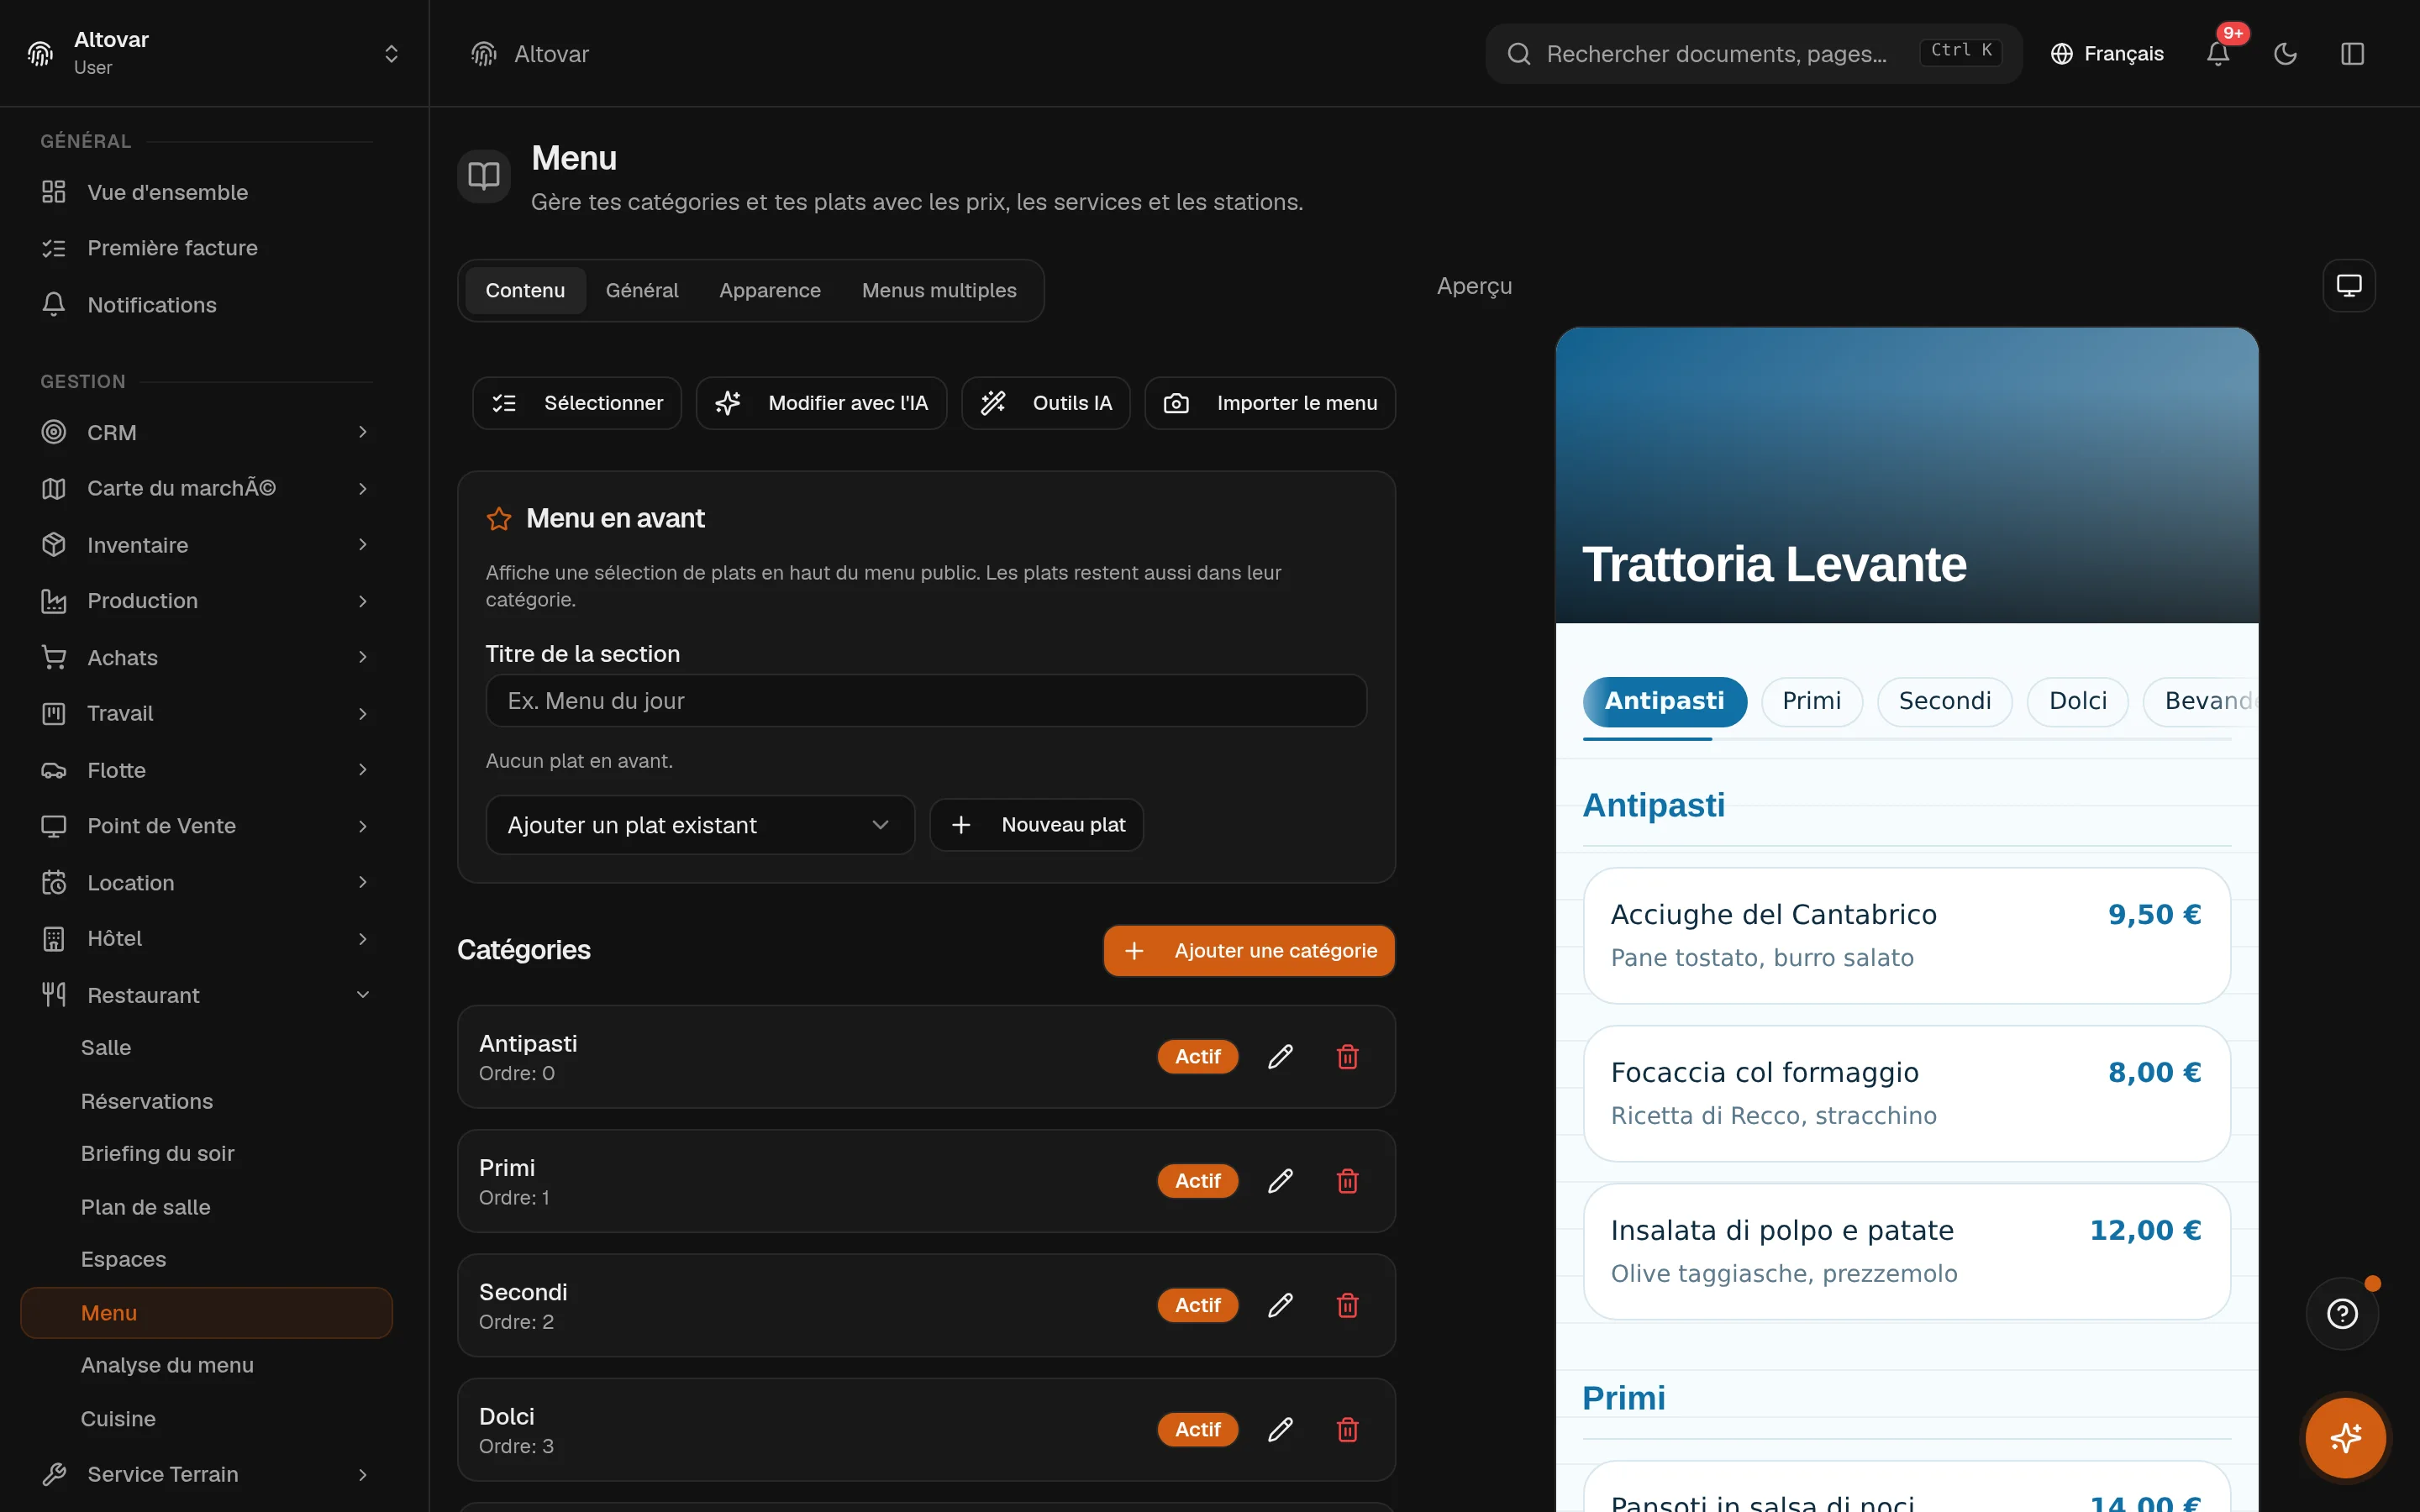The width and height of the screenshot is (2420, 1512).
Task: Click the star icon beside Menu en avant
Action: pyautogui.click(x=499, y=519)
